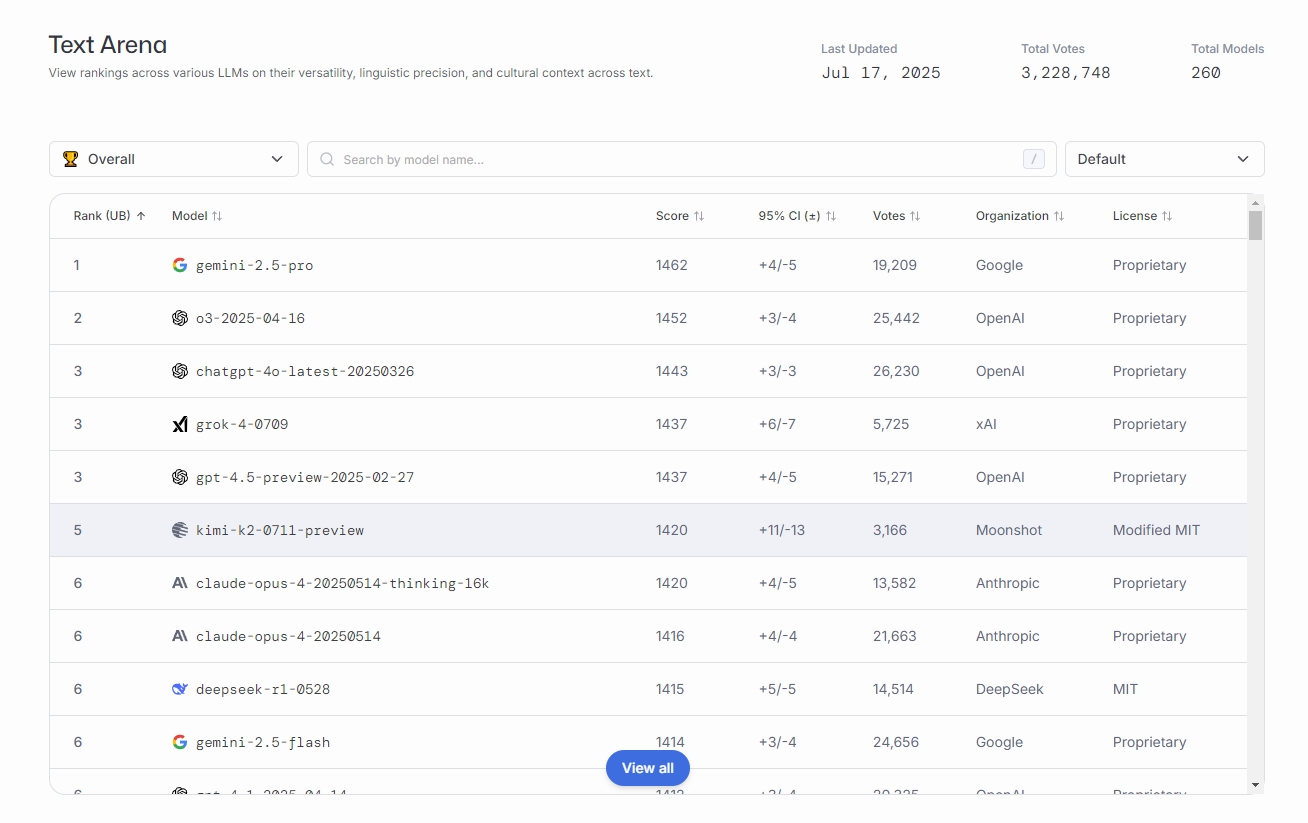Click the 260 total models value
Screen dimensions: 1308x823
[1206, 72]
